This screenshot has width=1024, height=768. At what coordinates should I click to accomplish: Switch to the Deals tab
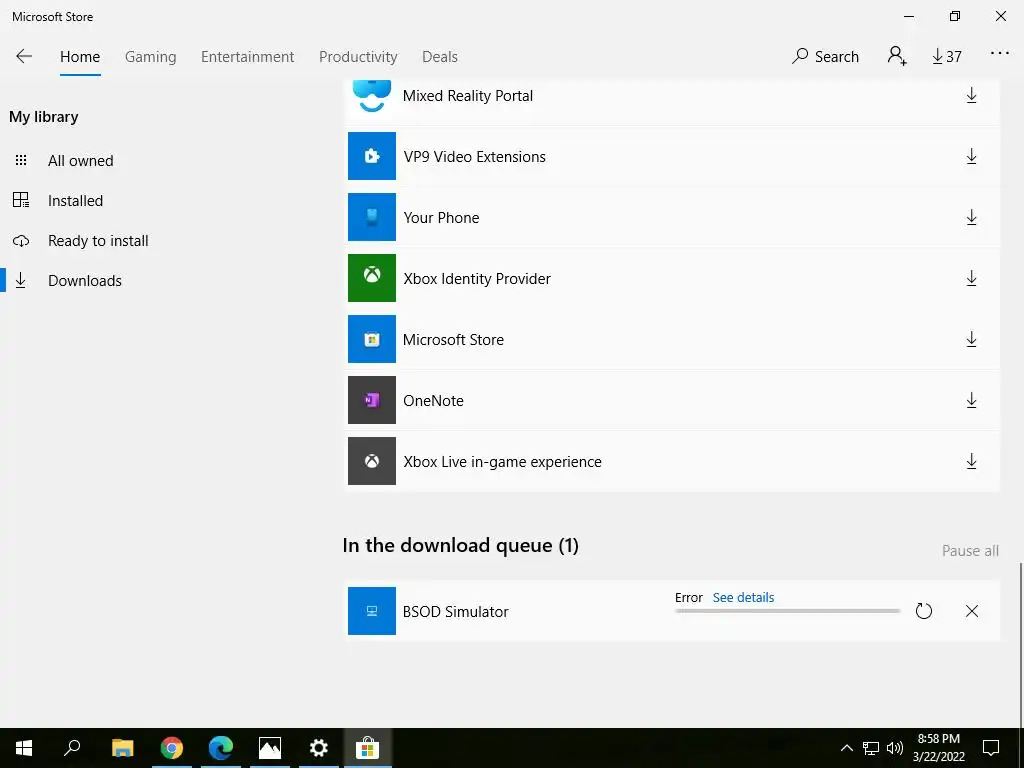pos(440,57)
